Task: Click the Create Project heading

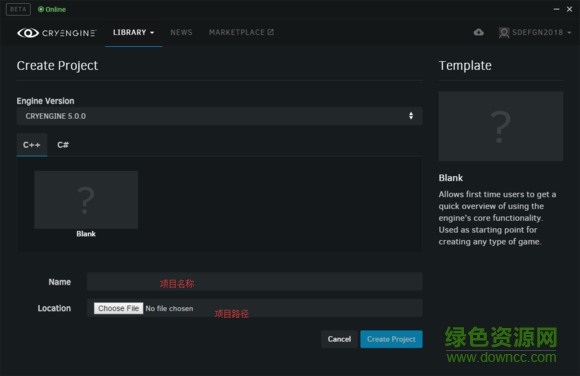Action: [57, 66]
